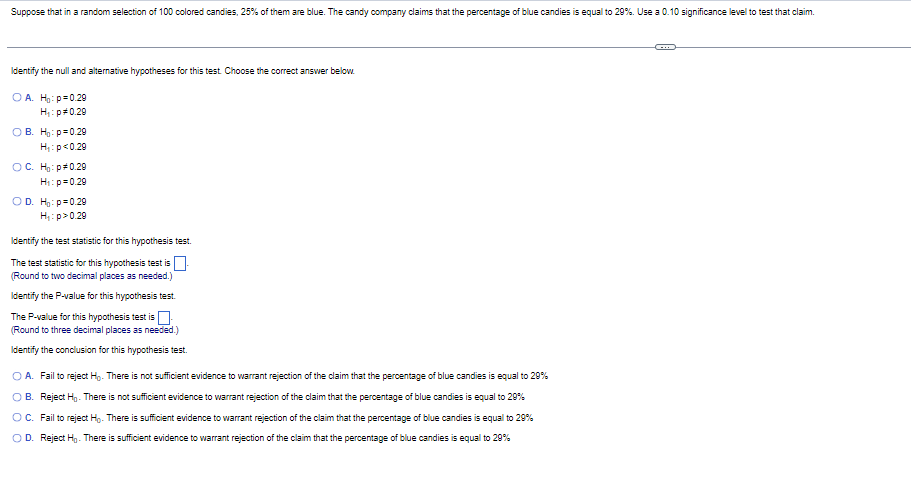Select conclusion A: fail to reject, not sufficient evidence

tap(17, 376)
